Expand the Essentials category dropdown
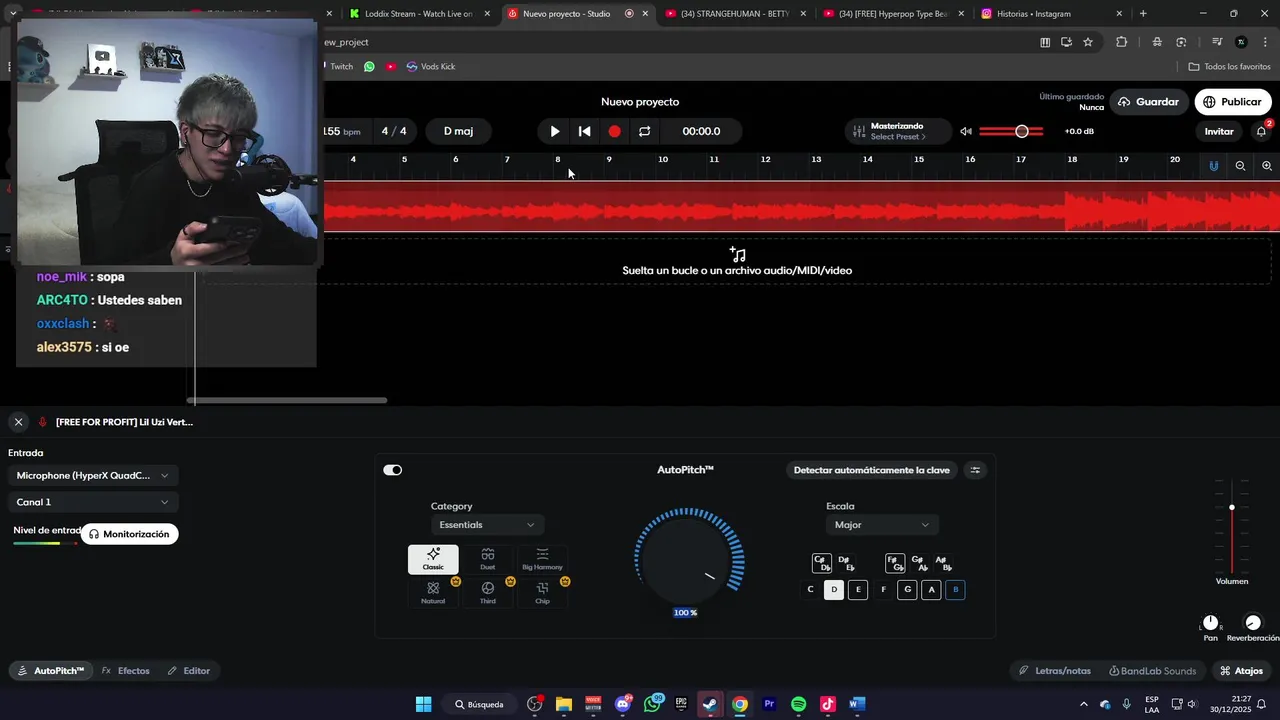This screenshot has width=1280, height=720. click(x=486, y=525)
